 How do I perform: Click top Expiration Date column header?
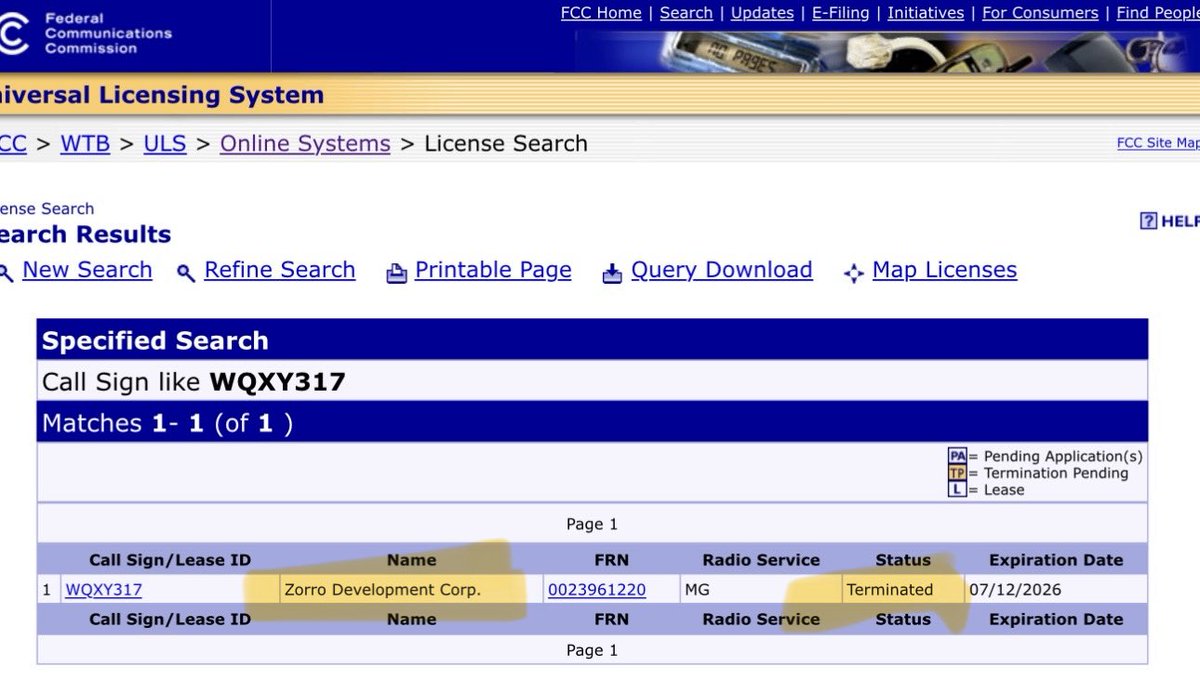pyautogui.click(x=1056, y=560)
